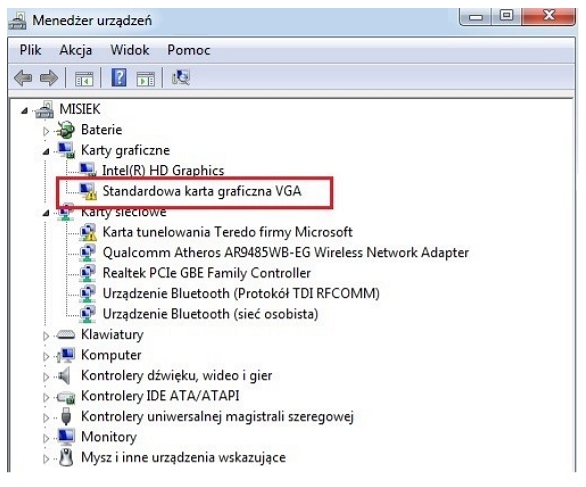Select Karta tunelowania Teredo firmy Microsoft
586x487 pixels.
point(227,232)
